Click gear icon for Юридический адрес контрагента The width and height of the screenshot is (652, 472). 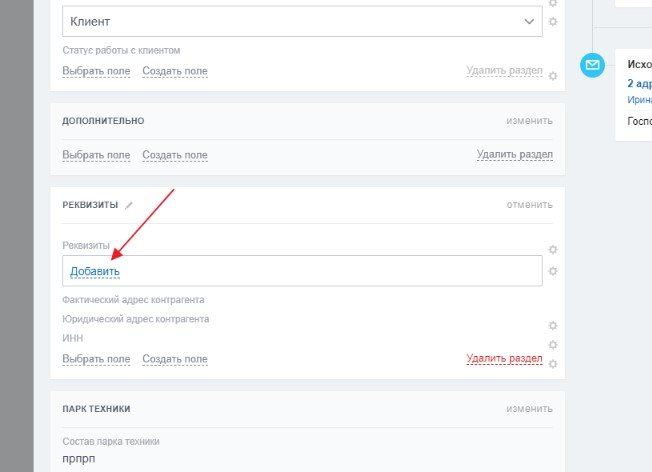click(x=553, y=325)
